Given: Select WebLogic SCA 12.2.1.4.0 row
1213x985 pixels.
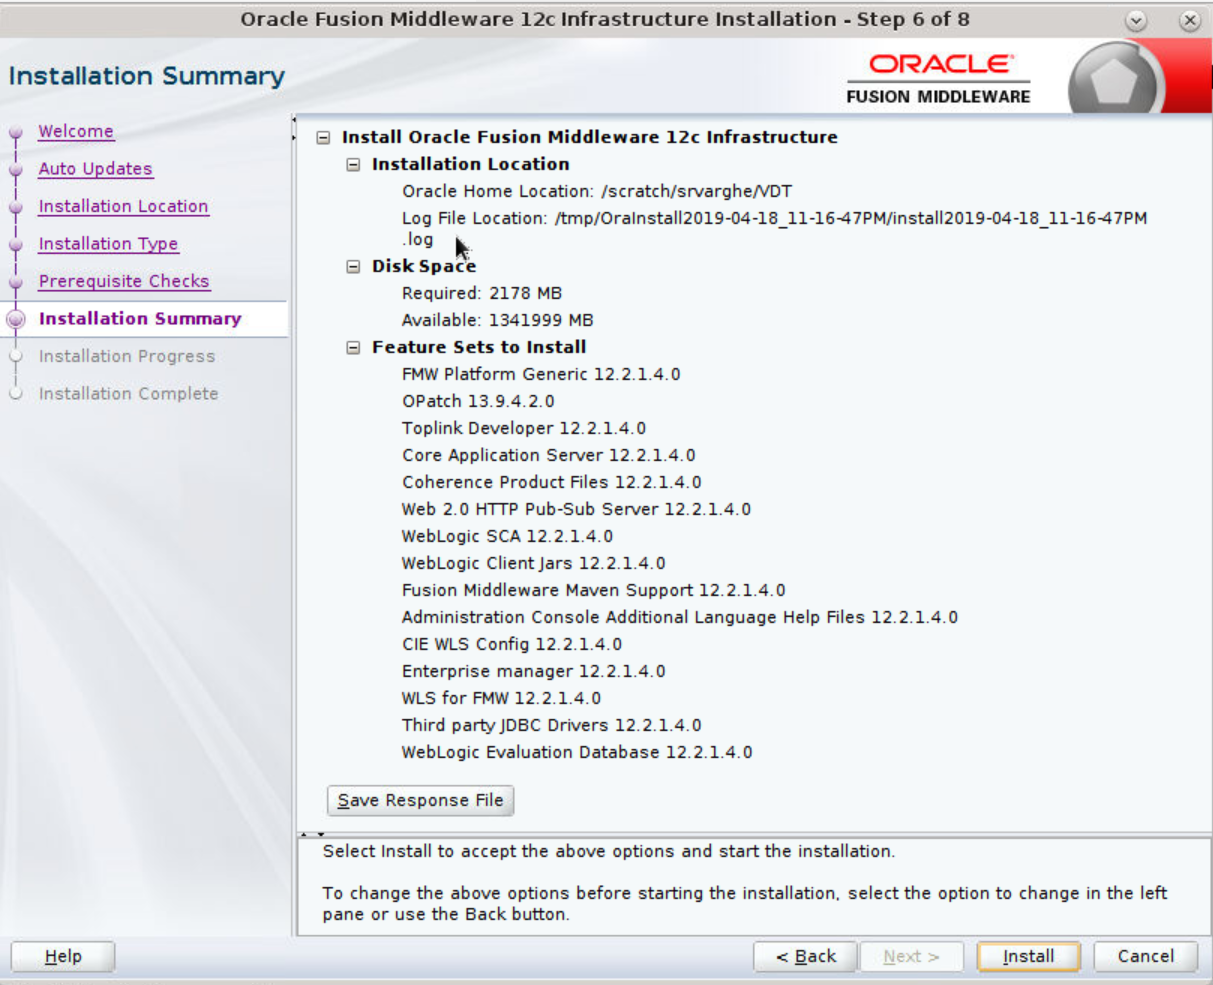Looking at the screenshot, I should (507, 537).
